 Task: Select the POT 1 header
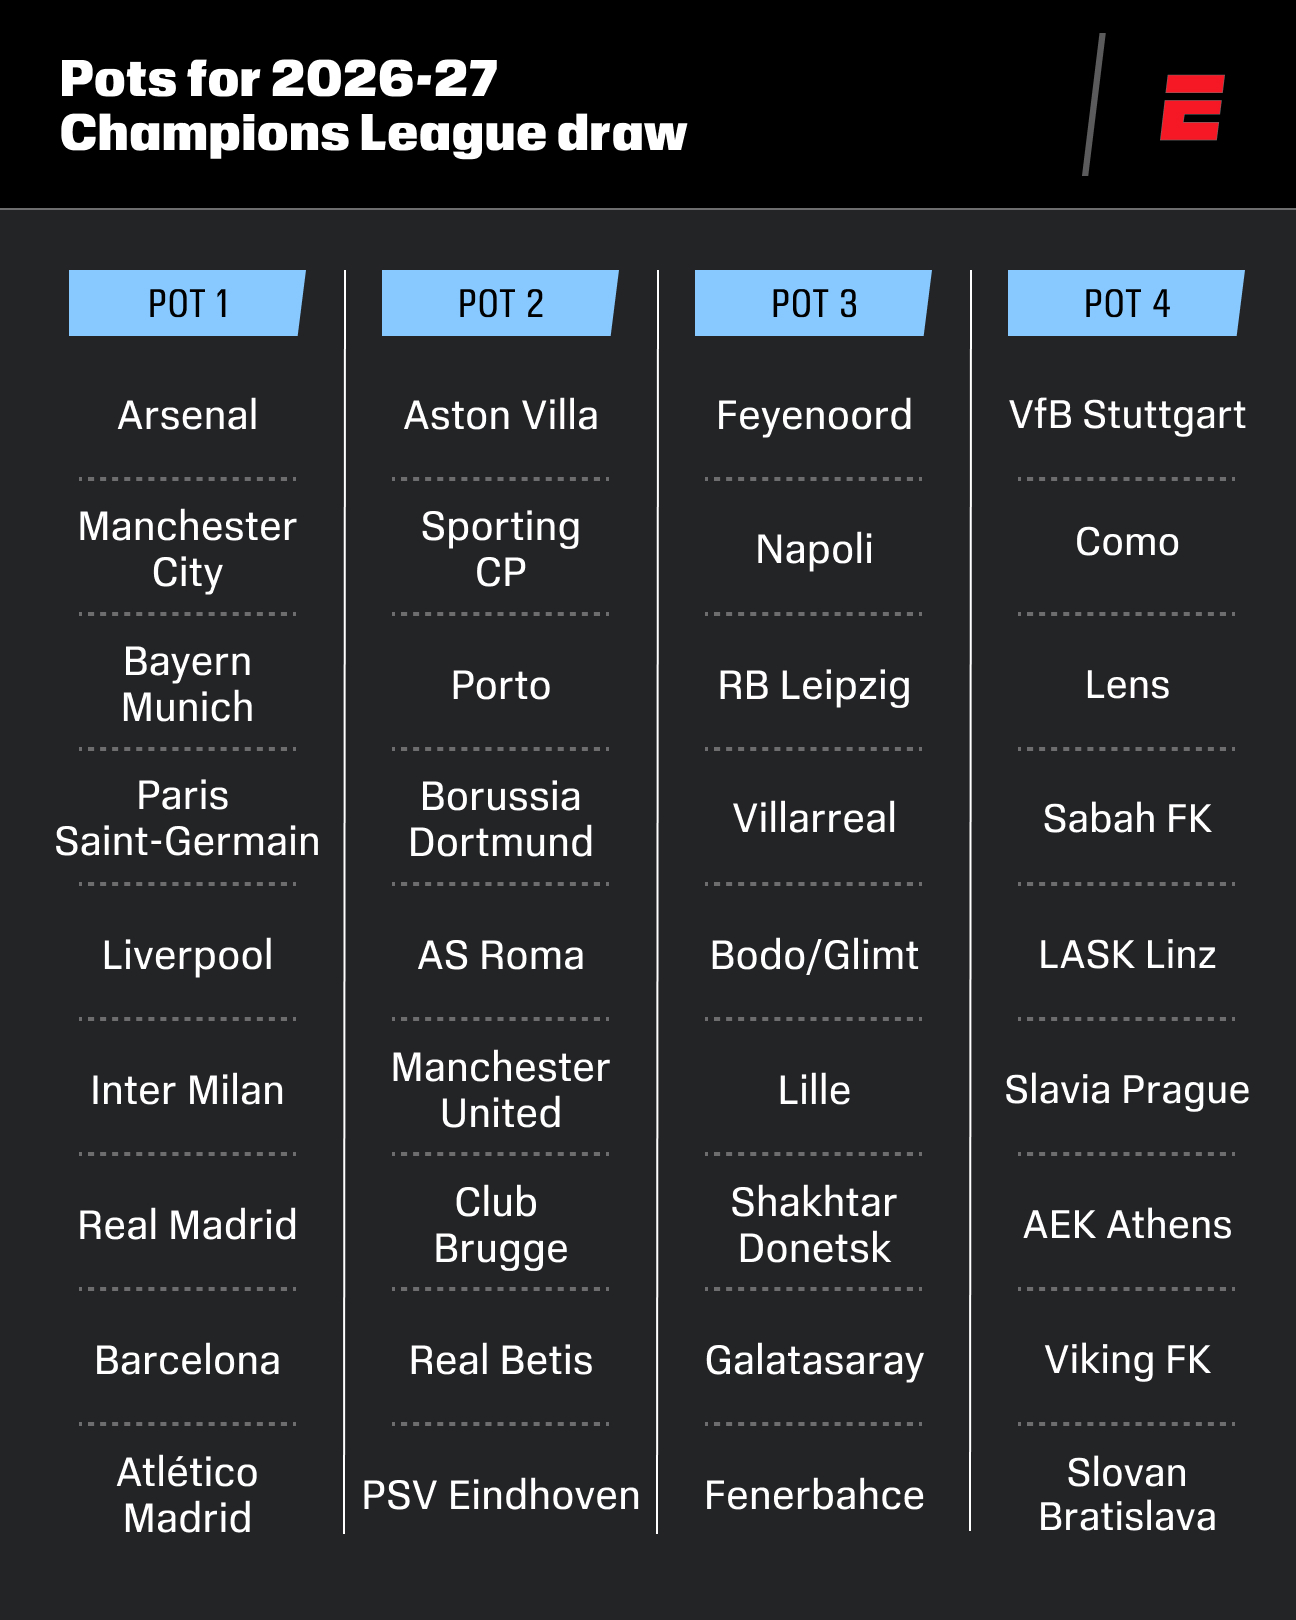tap(187, 303)
